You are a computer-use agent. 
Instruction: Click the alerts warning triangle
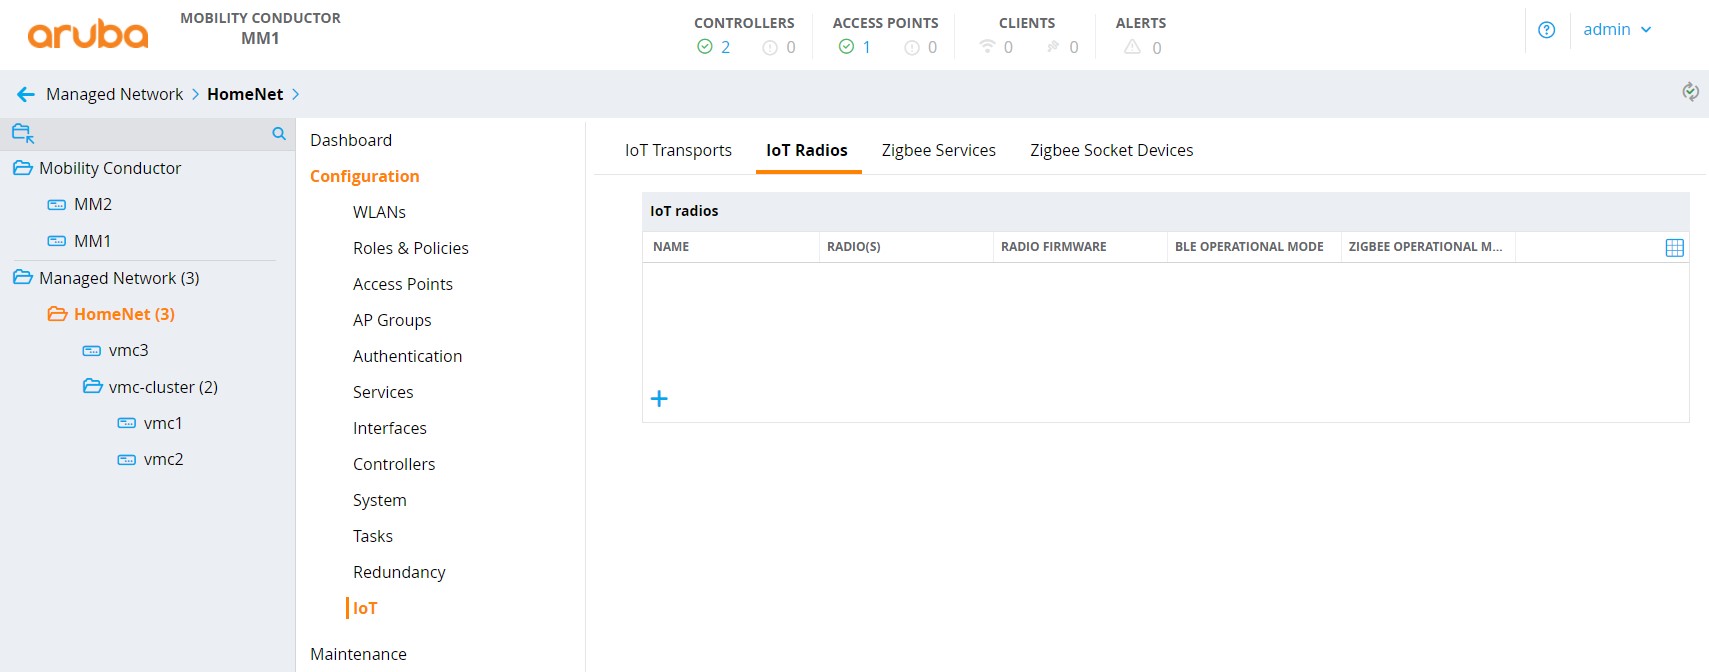[1132, 47]
